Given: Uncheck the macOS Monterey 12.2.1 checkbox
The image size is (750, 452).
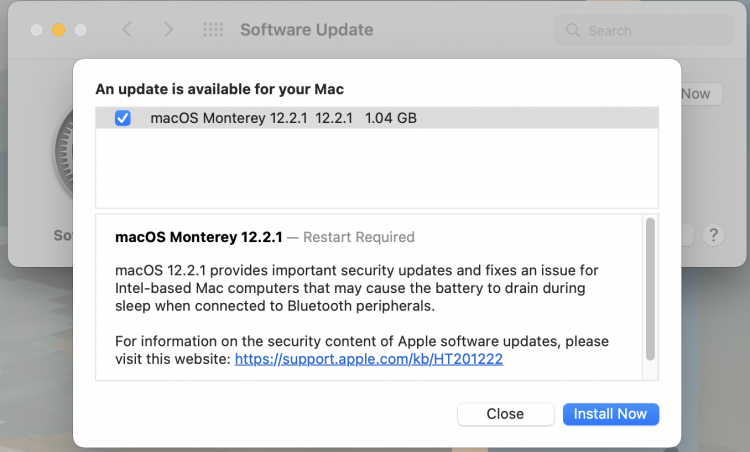Looking at the screenshot, I should coord(123,118).
